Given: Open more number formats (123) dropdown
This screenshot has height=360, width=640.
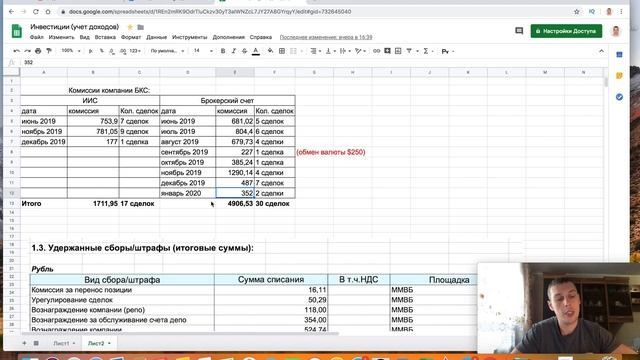Looking at the screenshot, I should click(x=135, y=51).
